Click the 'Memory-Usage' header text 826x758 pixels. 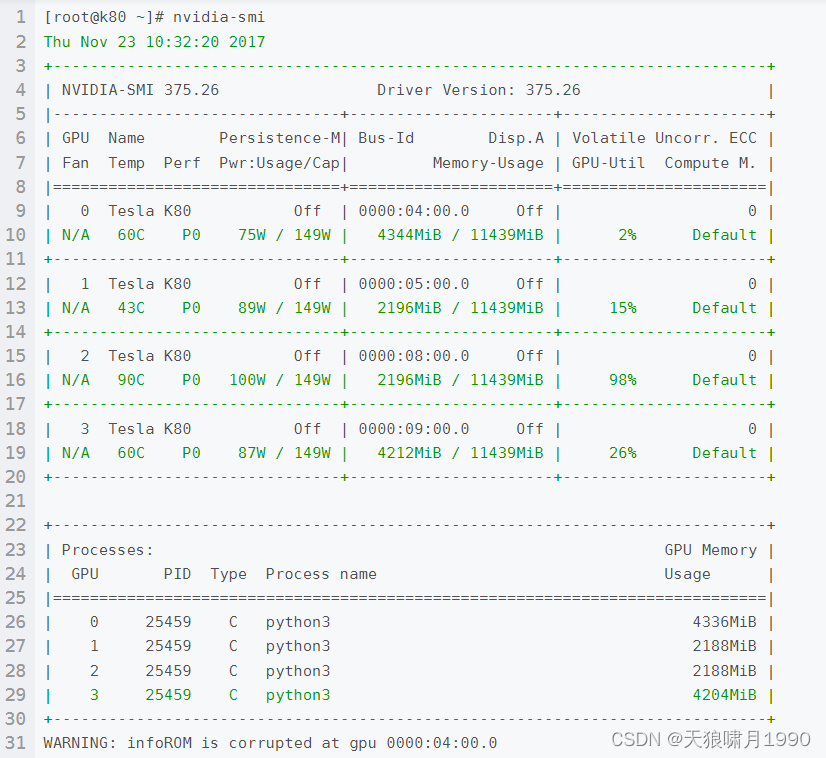click(x=488, y=163)
